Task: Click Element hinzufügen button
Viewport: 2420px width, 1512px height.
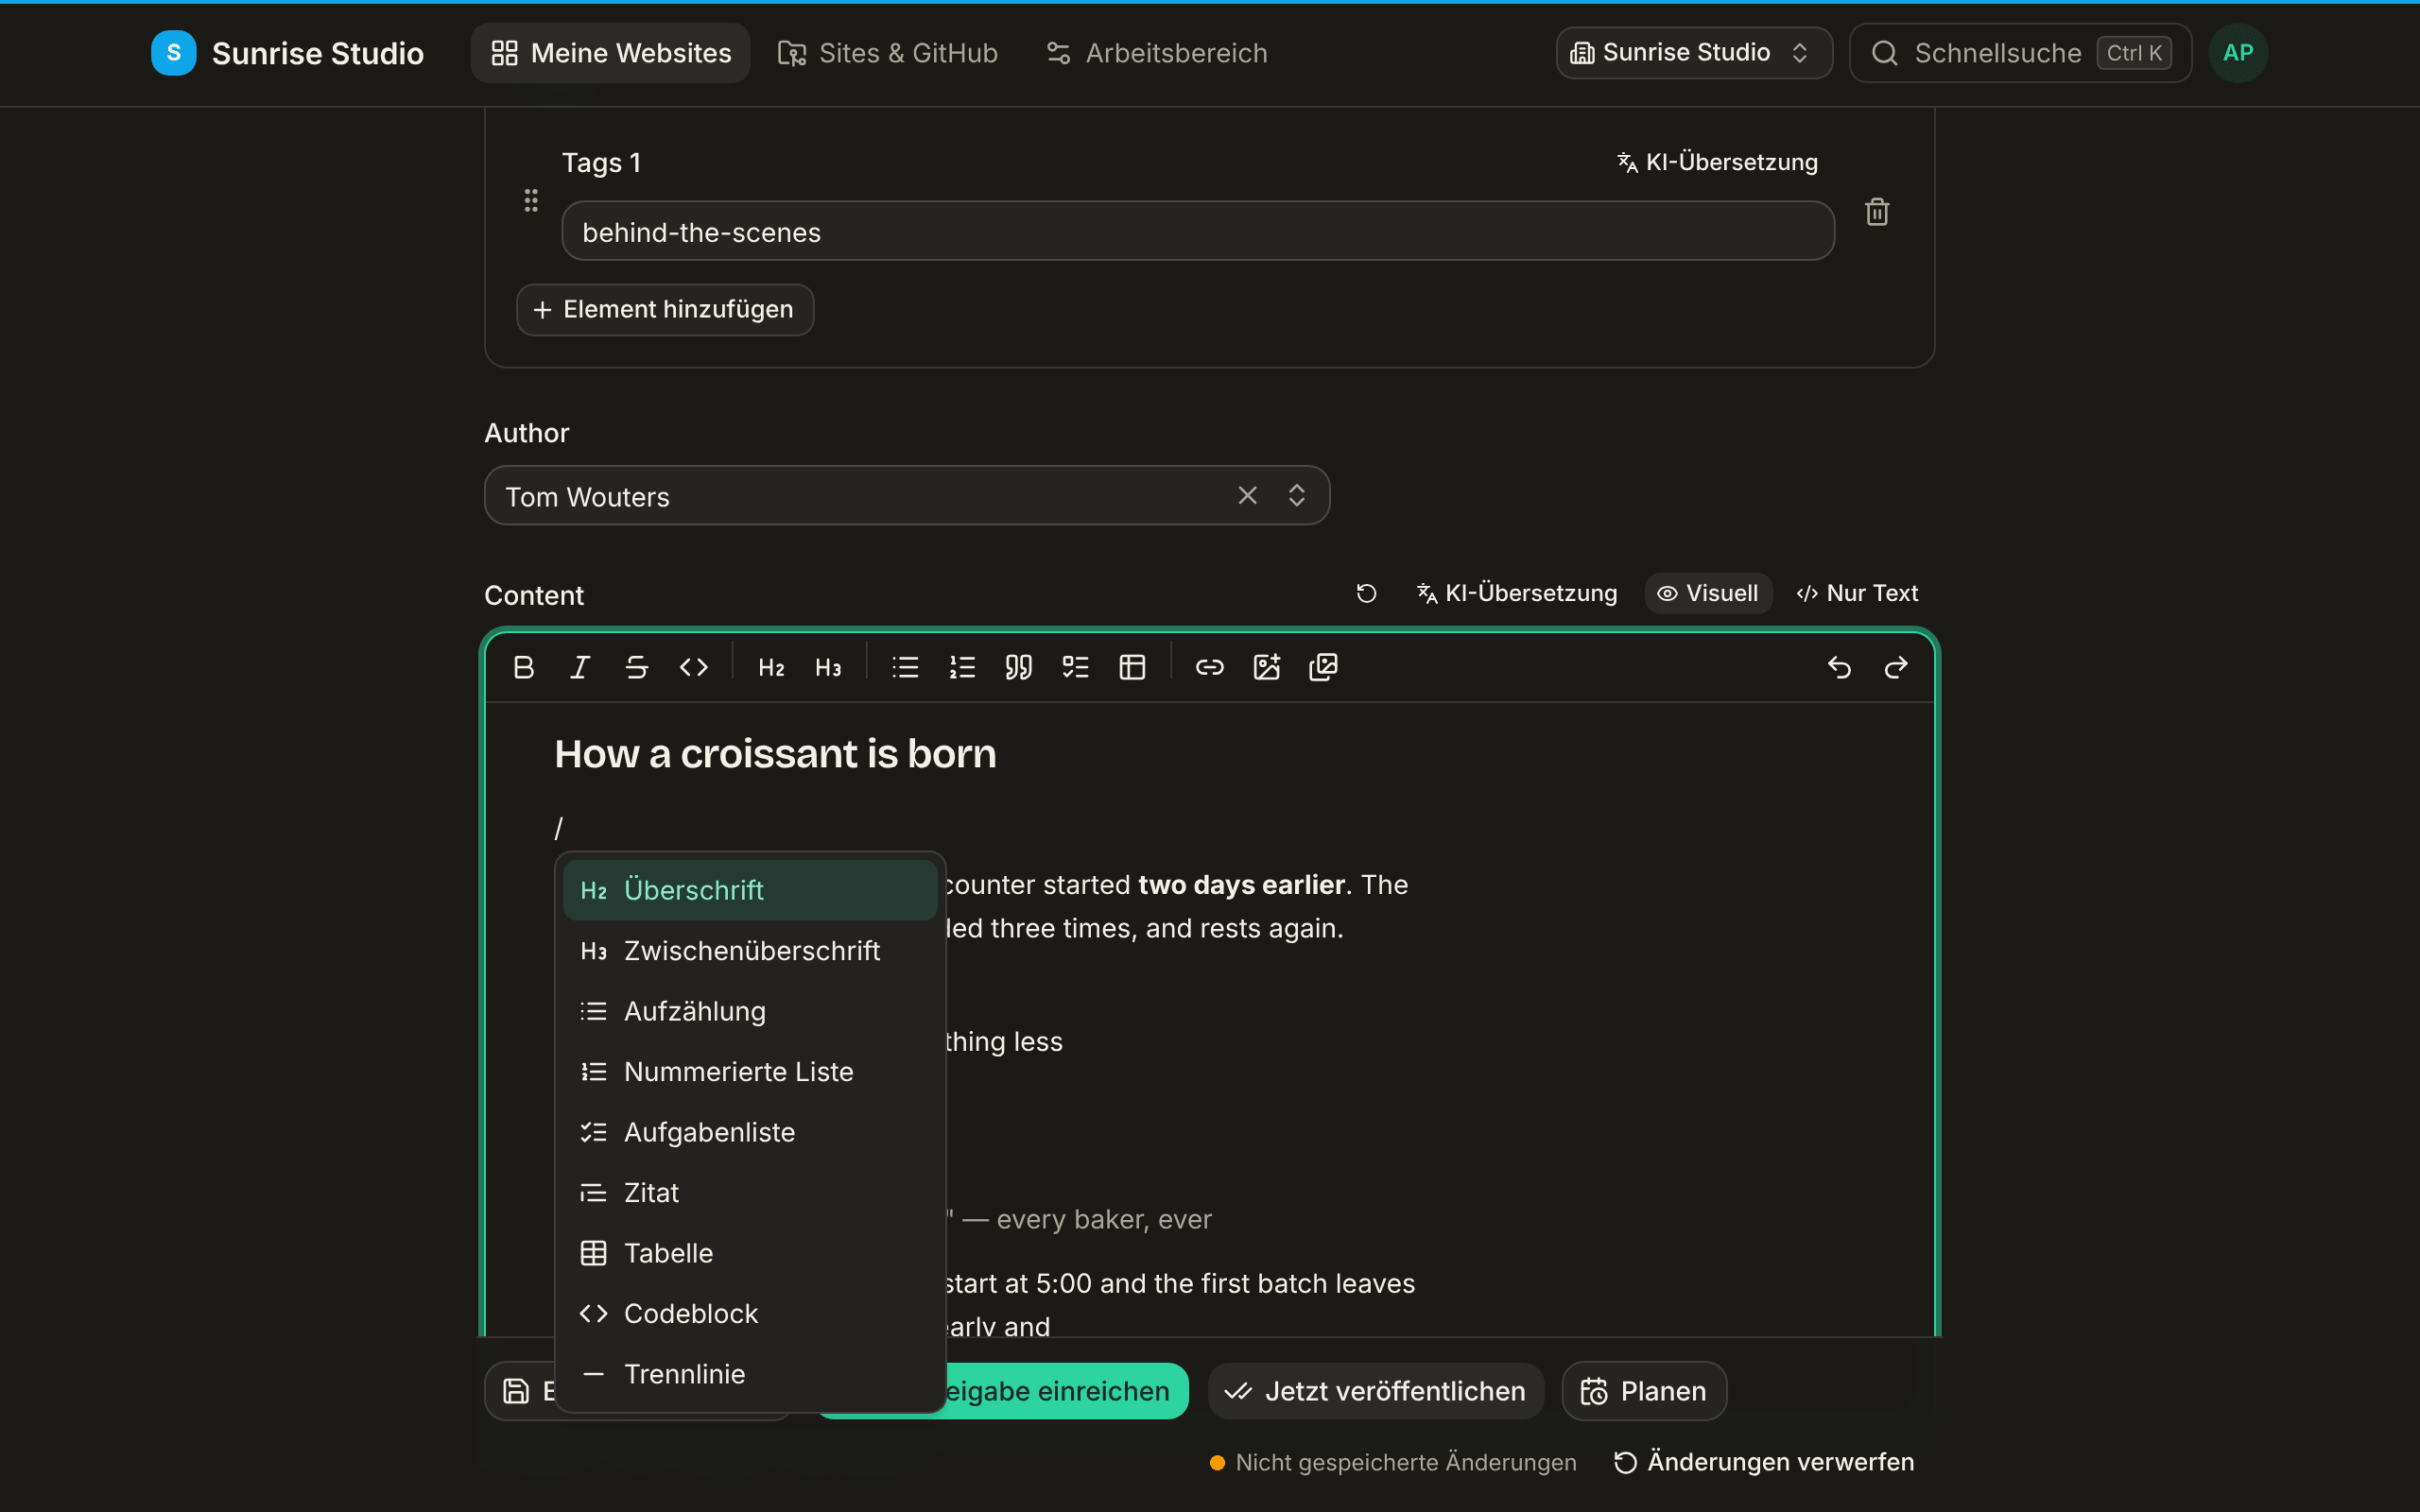Action: [x=665, y=309]
